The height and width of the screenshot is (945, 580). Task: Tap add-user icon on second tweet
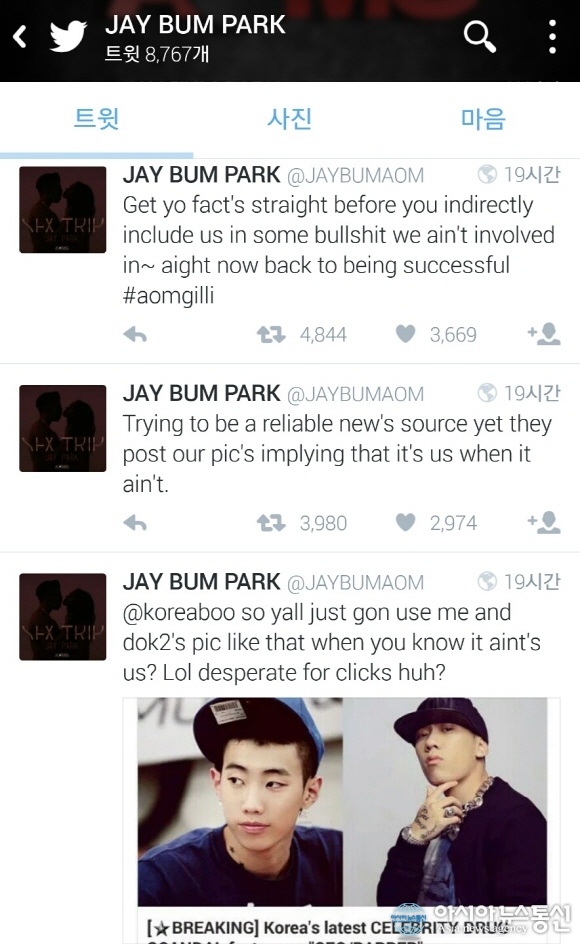tap(544, 522)
